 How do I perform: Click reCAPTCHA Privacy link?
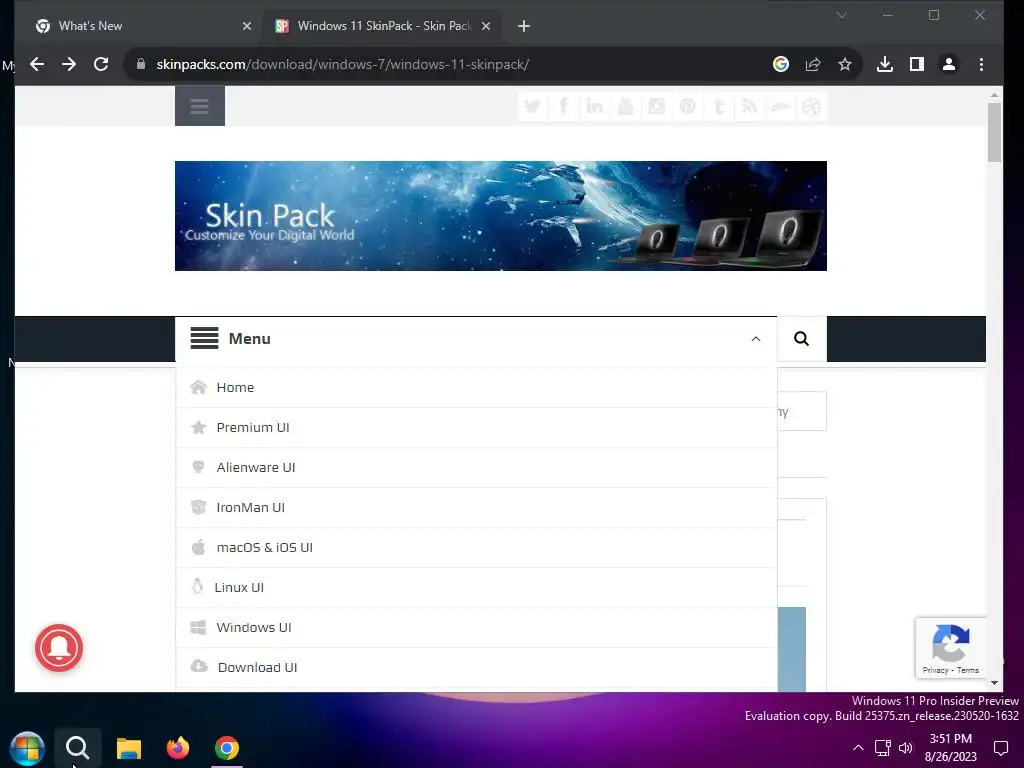pos(935,670)
